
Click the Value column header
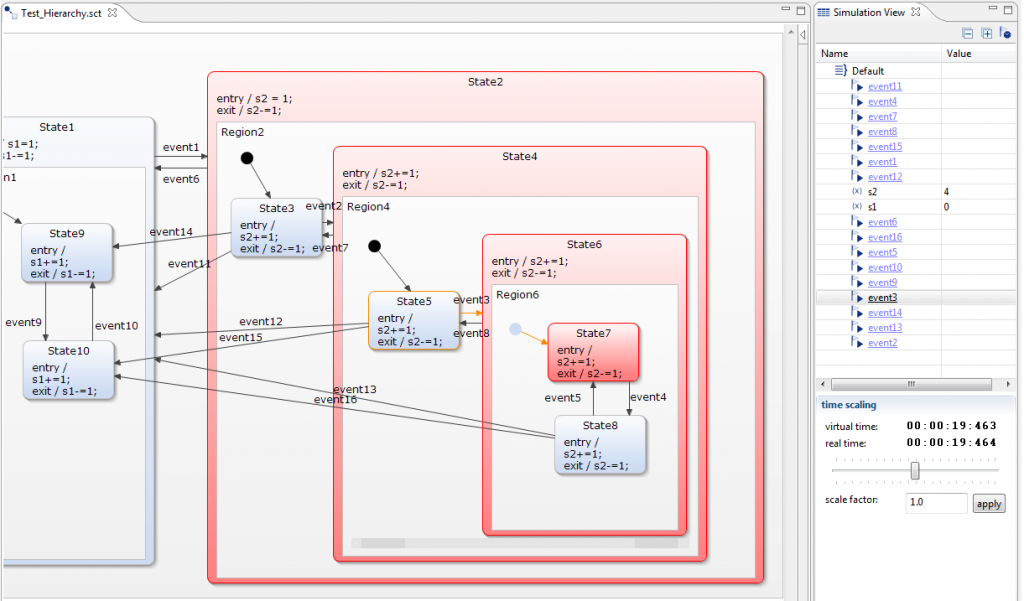coord(978,54)
